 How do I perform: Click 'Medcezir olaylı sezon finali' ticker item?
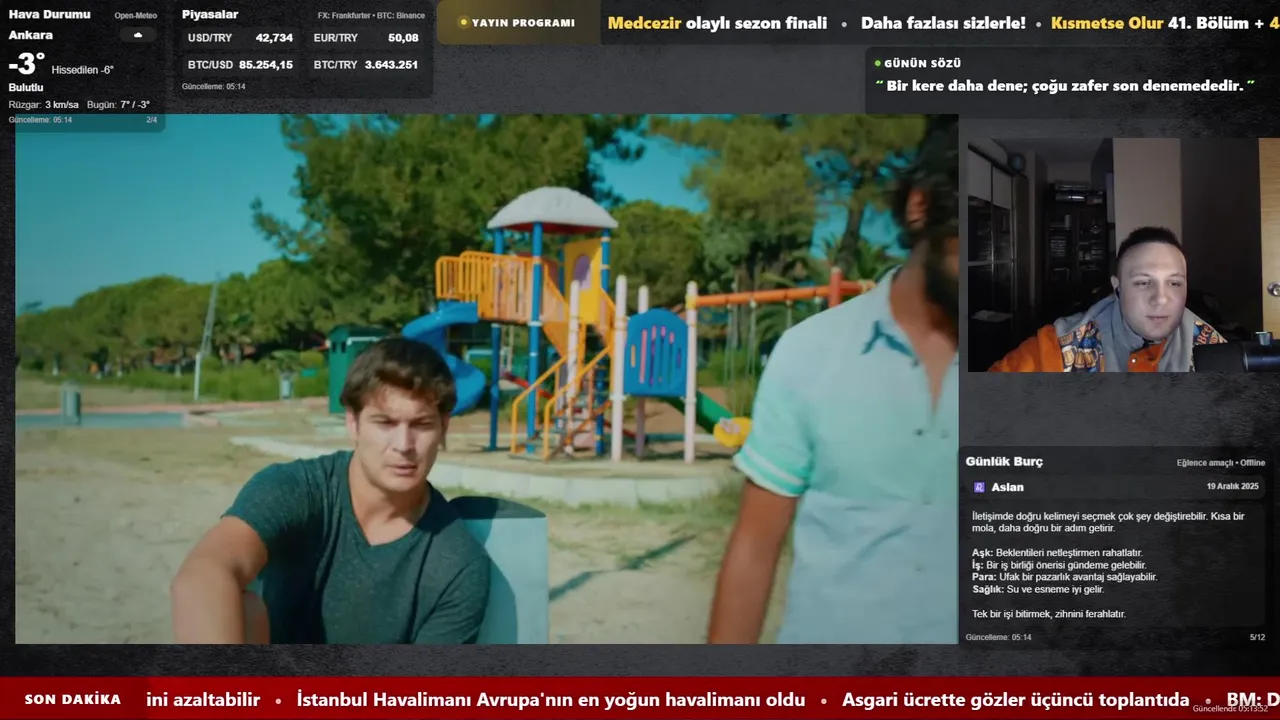tap(717, 23)
